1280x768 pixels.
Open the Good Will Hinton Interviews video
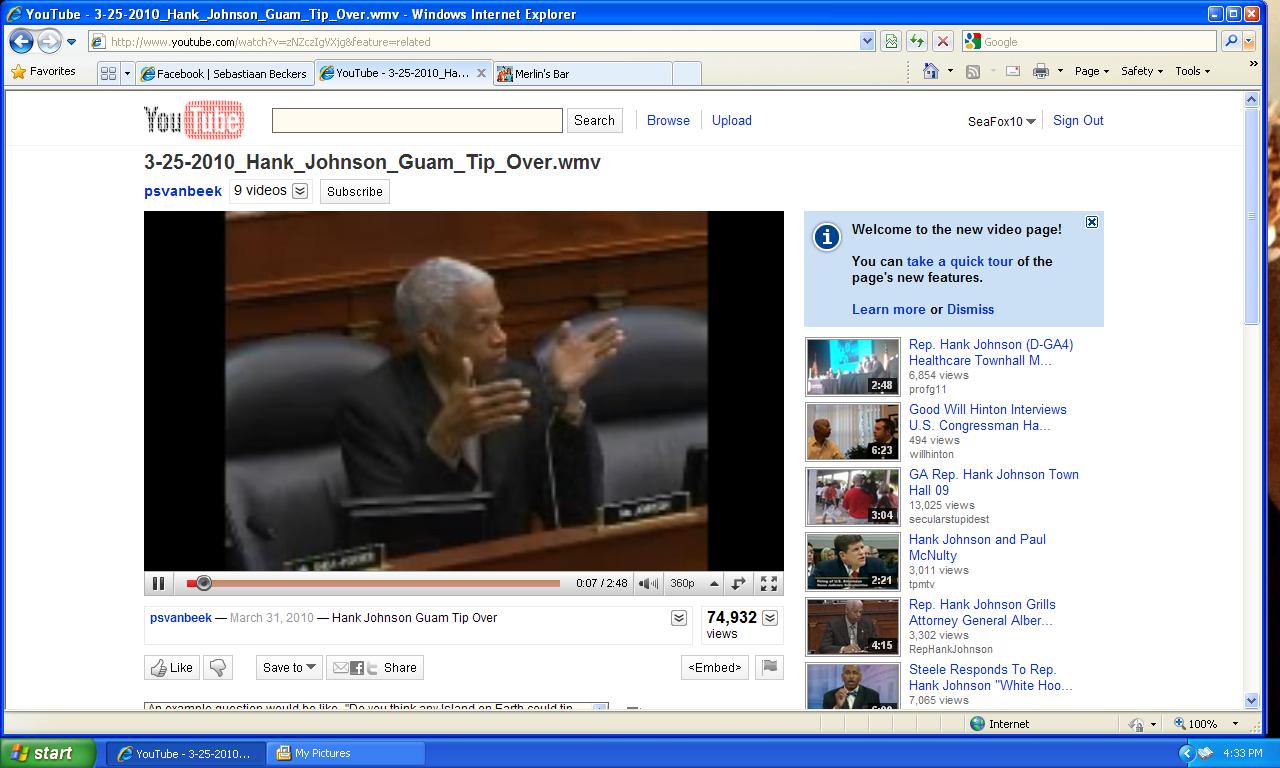(987, 417)
